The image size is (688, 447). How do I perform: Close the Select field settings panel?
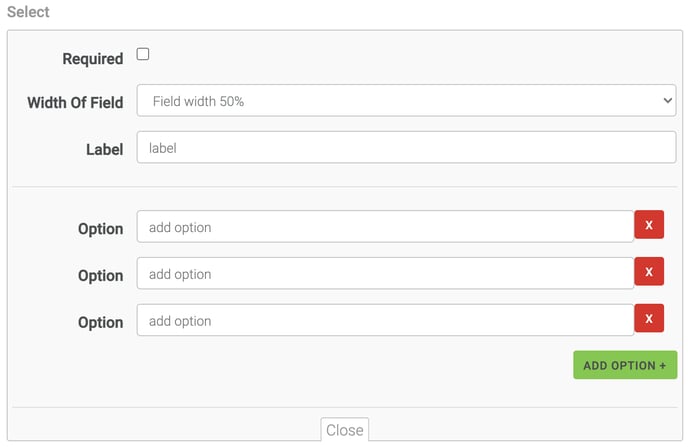tap(344, 430)
